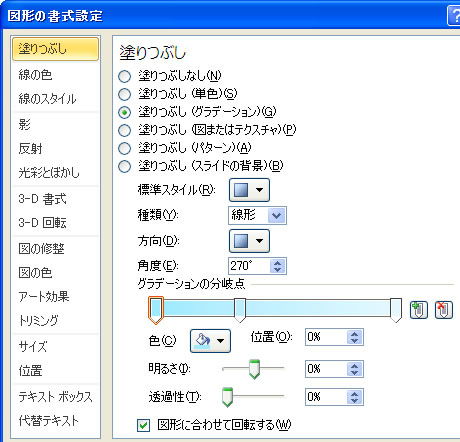Open the 種類 dropdown showing 線形
This screenshot has height=442, width=460.
point(257,215)
